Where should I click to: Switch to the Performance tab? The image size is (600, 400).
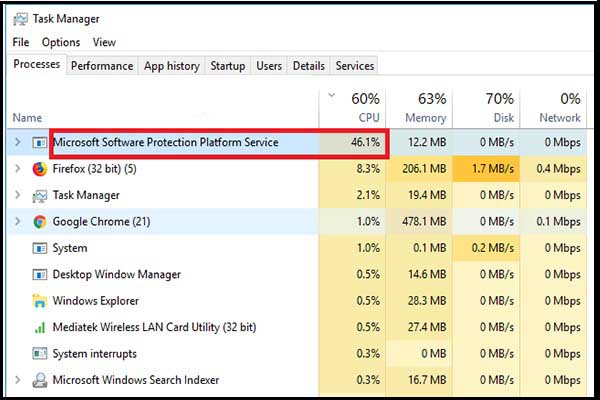102,66
